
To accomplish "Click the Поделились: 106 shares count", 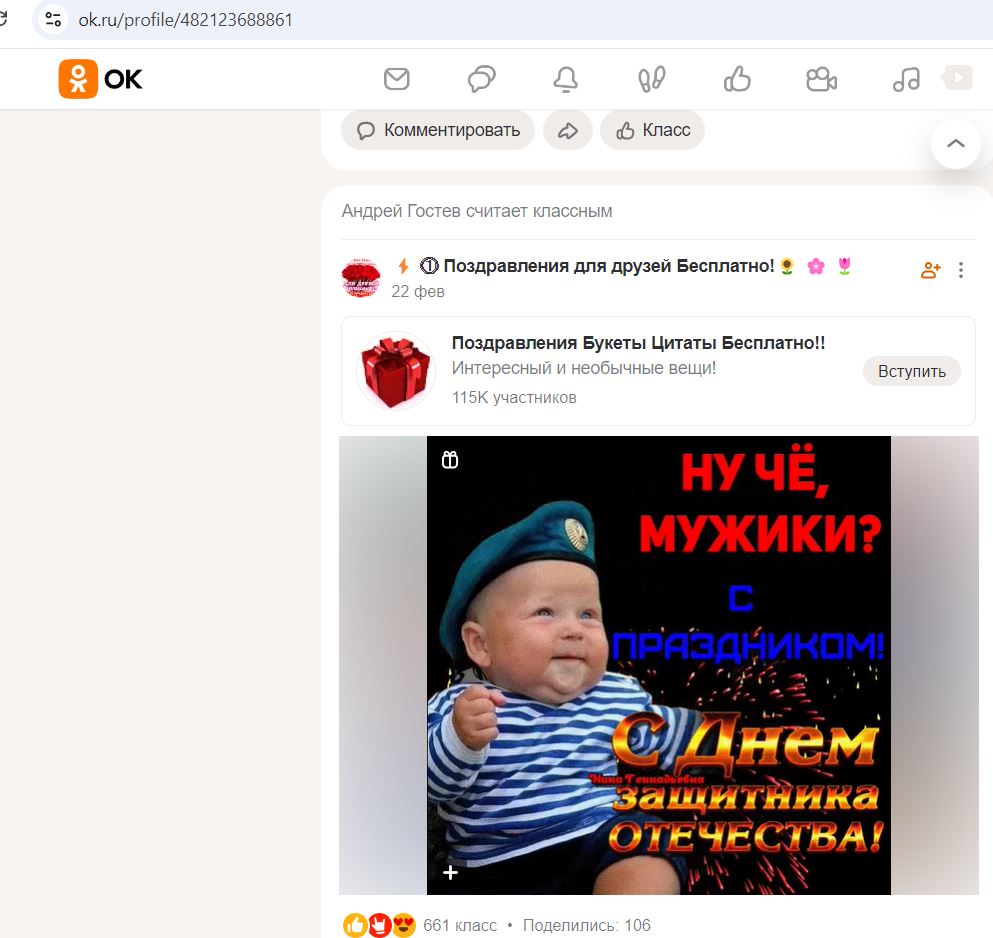I will click(586, 925).
